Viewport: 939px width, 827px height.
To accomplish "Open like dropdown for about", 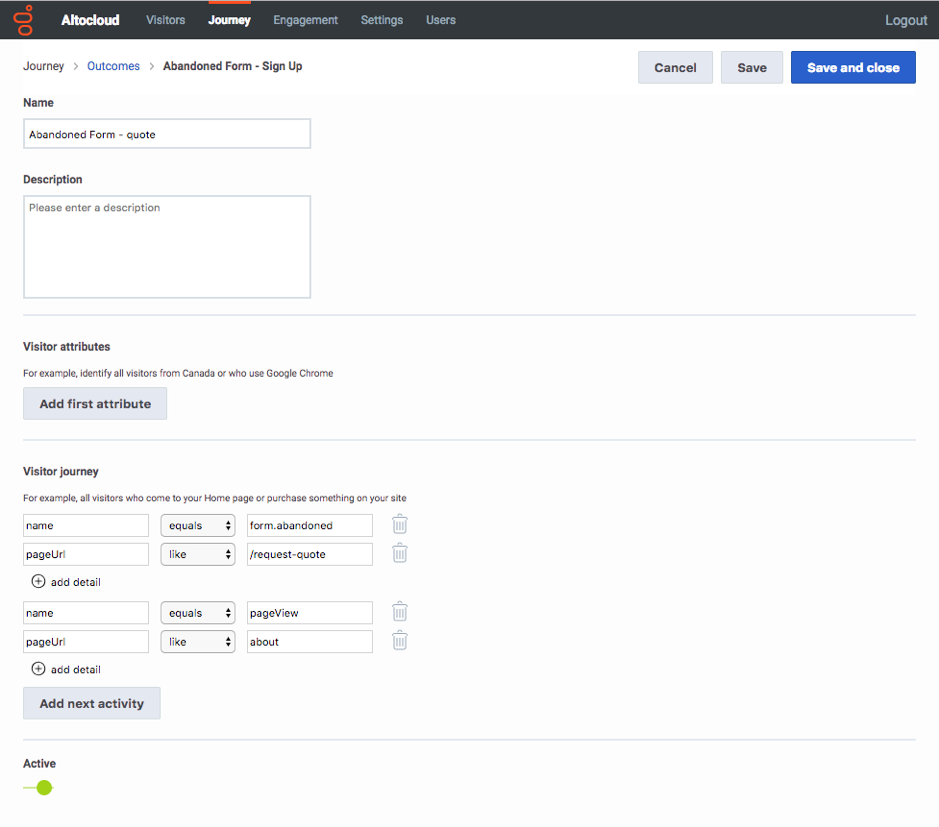I will (198, 641).
